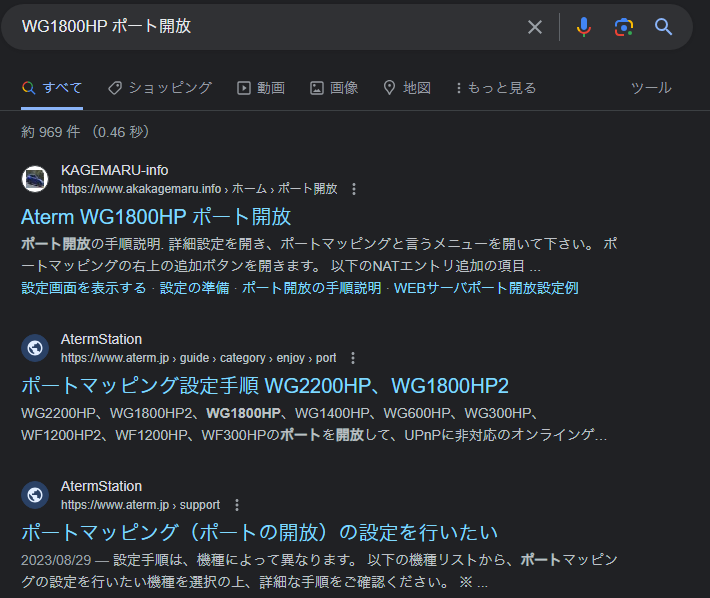Click the result count text 約 969 件
Screen dimensions: 710x598
click(51, 132)
